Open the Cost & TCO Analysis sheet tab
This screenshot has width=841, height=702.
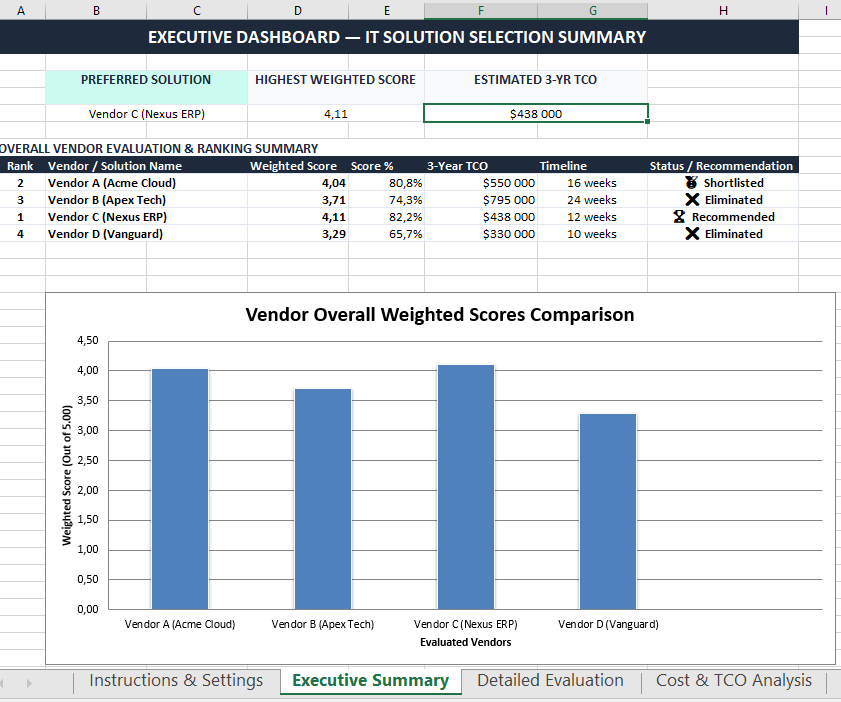[734, 680]
